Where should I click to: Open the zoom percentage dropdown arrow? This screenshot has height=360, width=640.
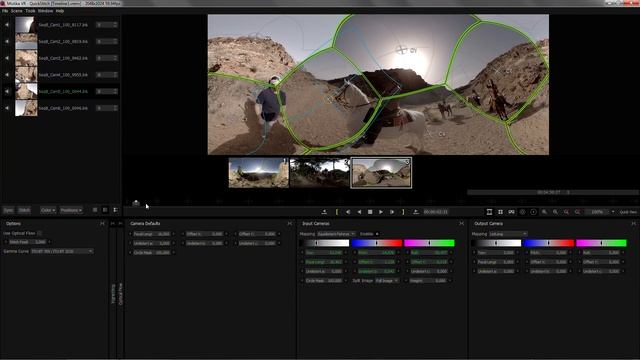(613, 212)
